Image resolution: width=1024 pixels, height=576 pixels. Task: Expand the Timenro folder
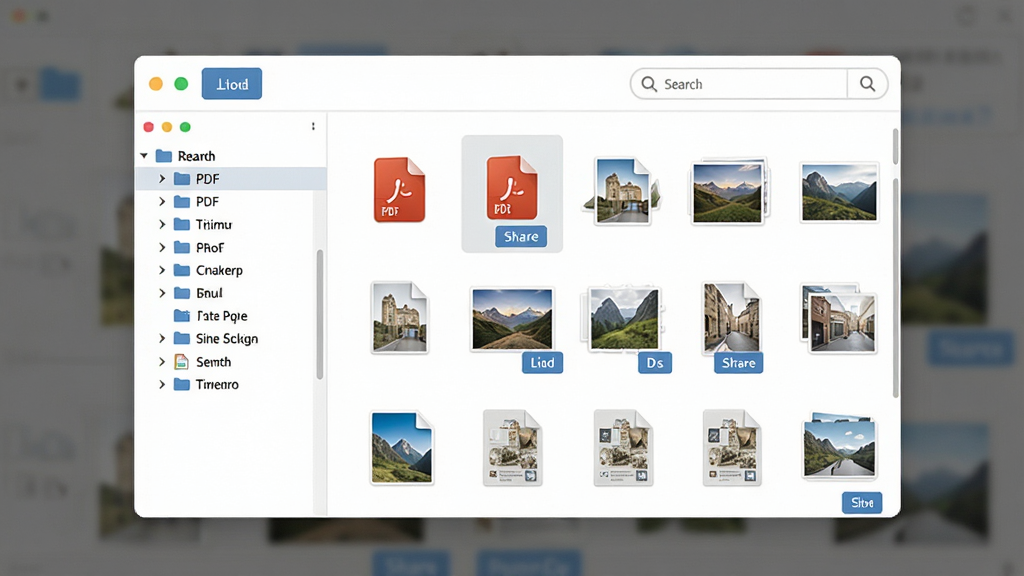pos(162,385)
